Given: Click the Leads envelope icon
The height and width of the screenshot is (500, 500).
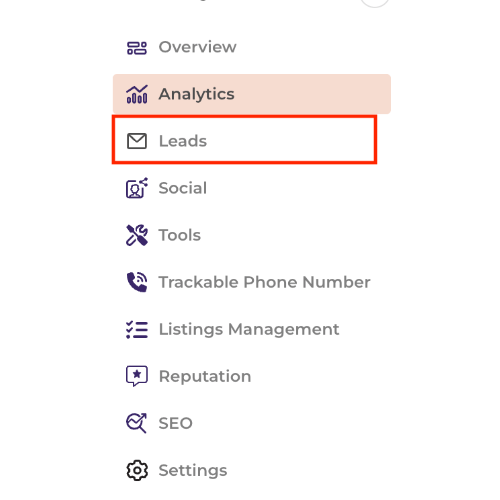Looking at the screenshot, I should click(137, 141).
